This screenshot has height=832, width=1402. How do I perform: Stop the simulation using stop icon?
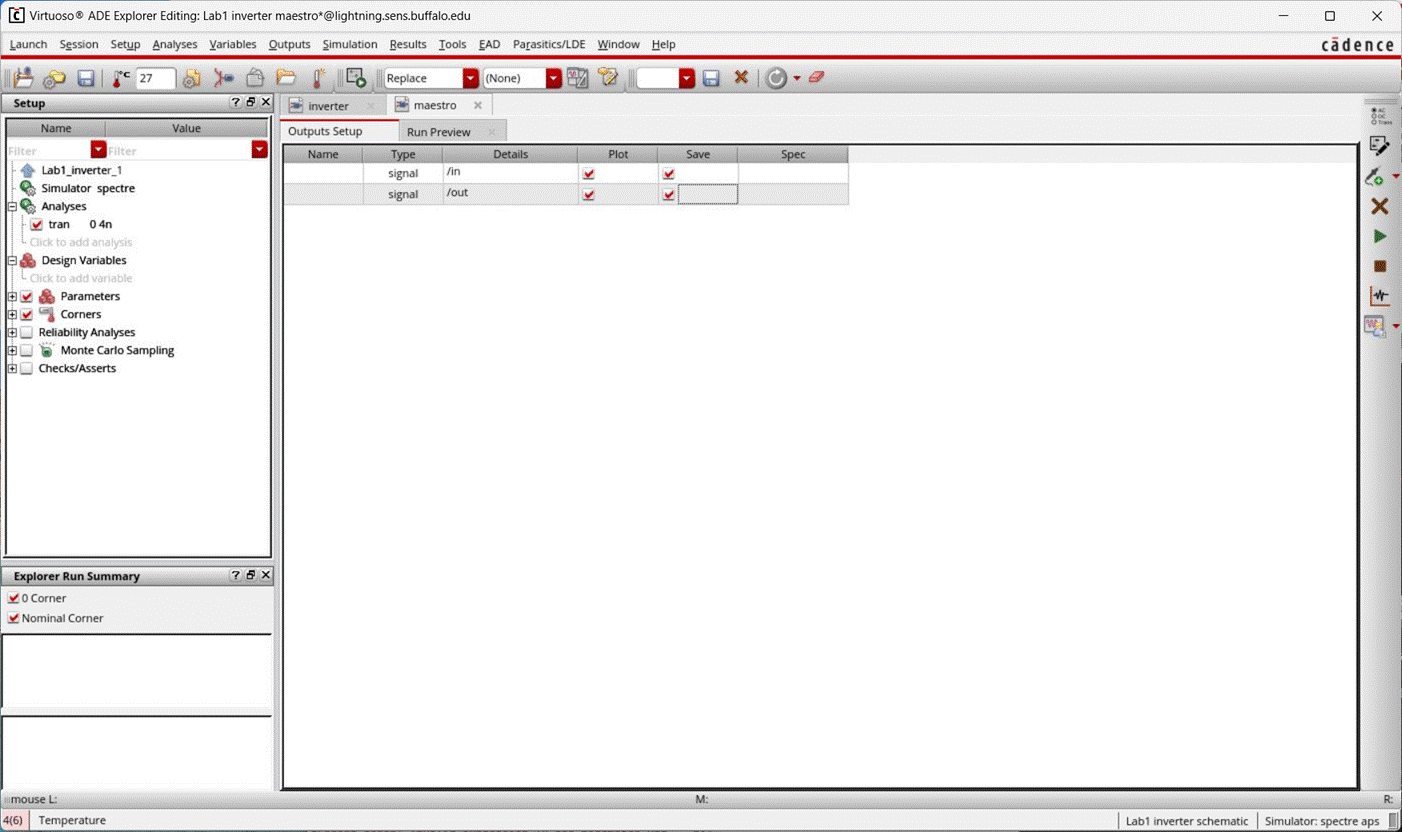[x=1379, y=266]
